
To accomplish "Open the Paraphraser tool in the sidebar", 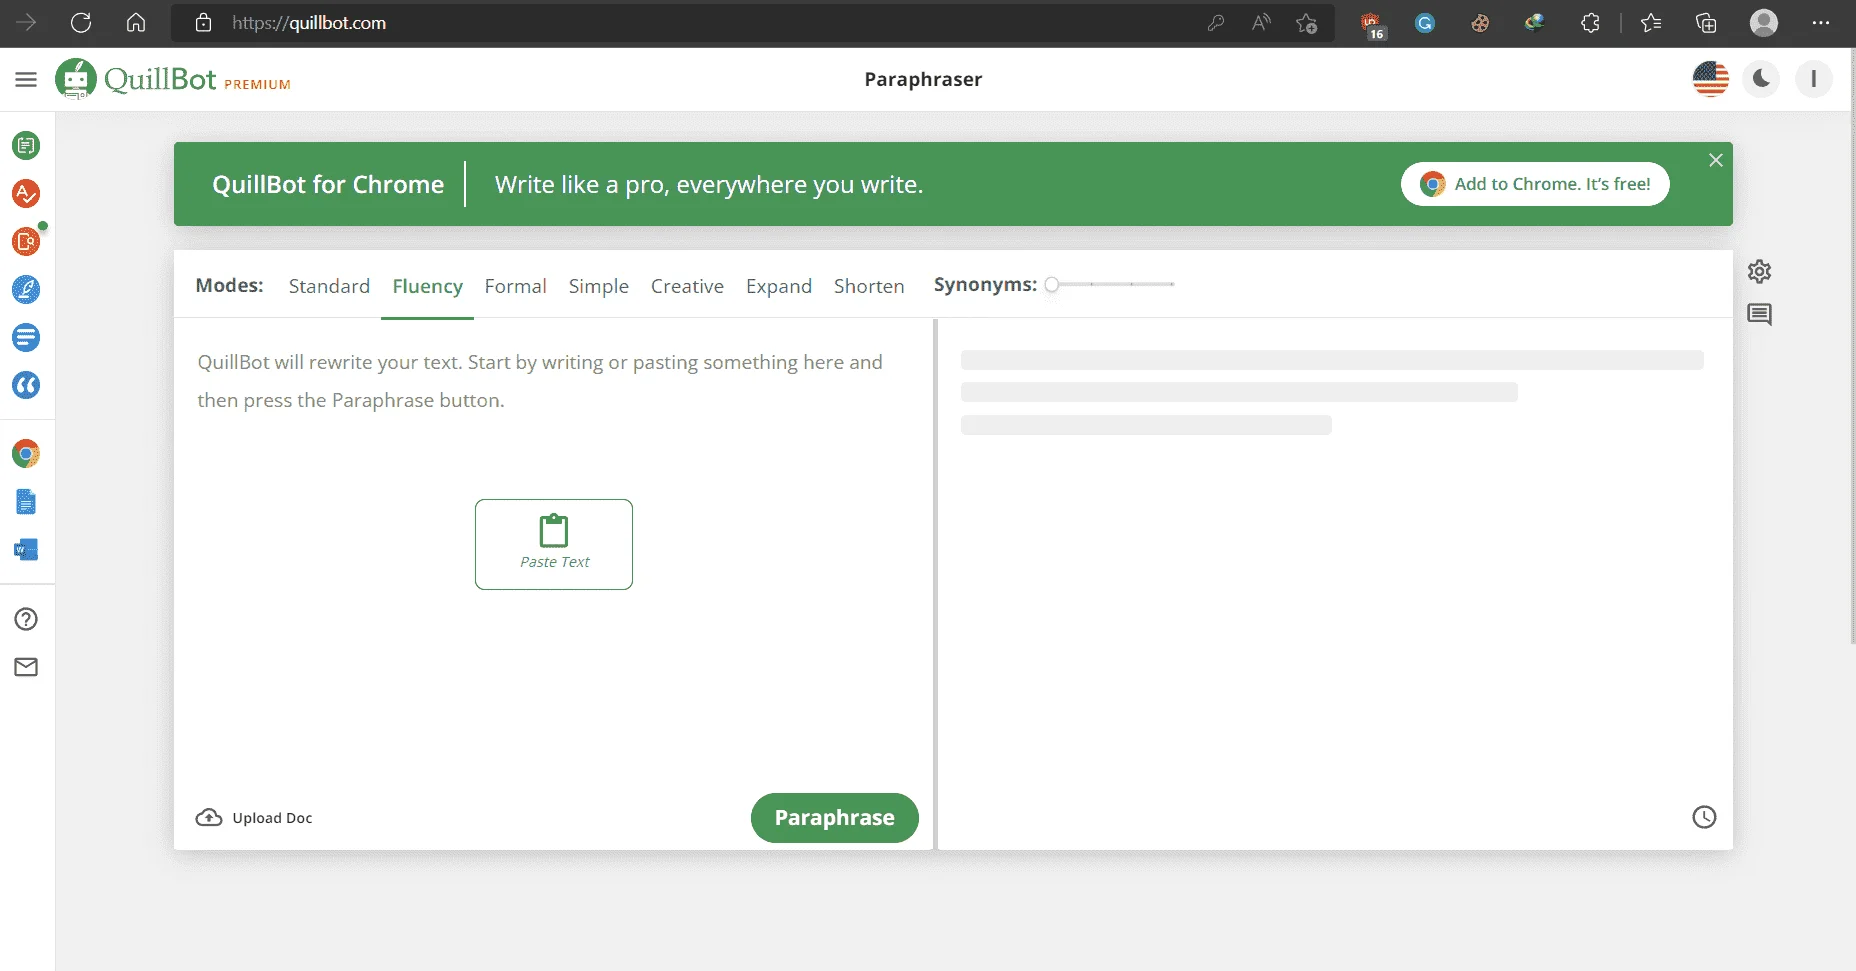I will (x=26, y=146).
